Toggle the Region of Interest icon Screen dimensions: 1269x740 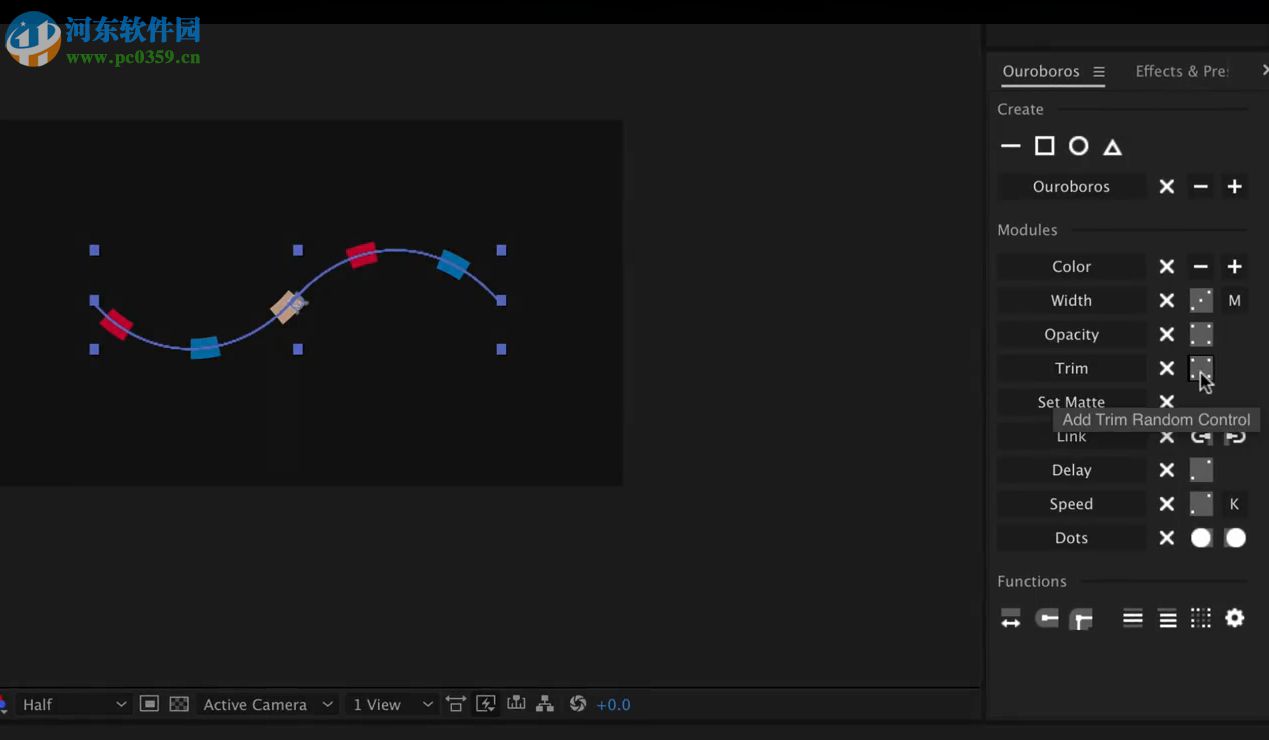[149, 704]
